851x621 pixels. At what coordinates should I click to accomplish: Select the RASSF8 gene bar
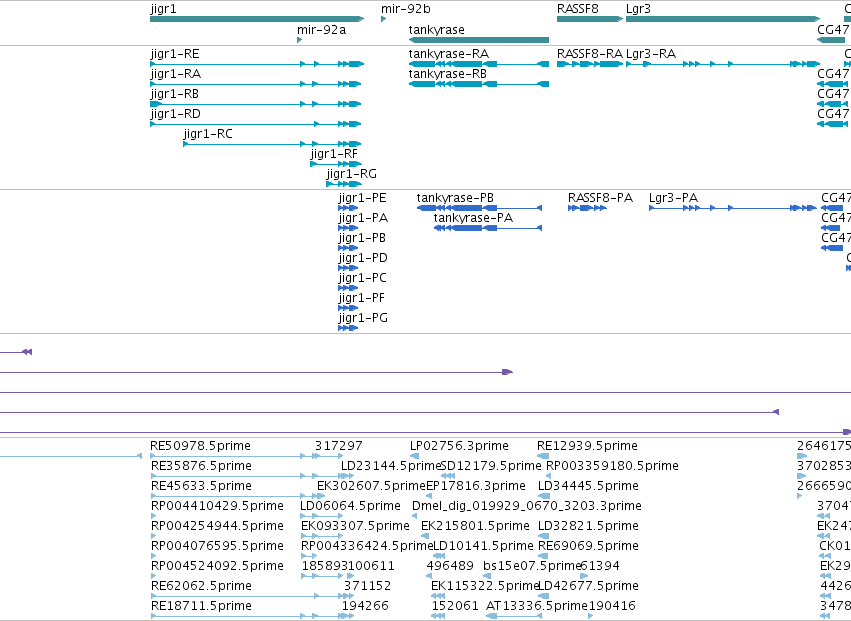coord(589,19)
